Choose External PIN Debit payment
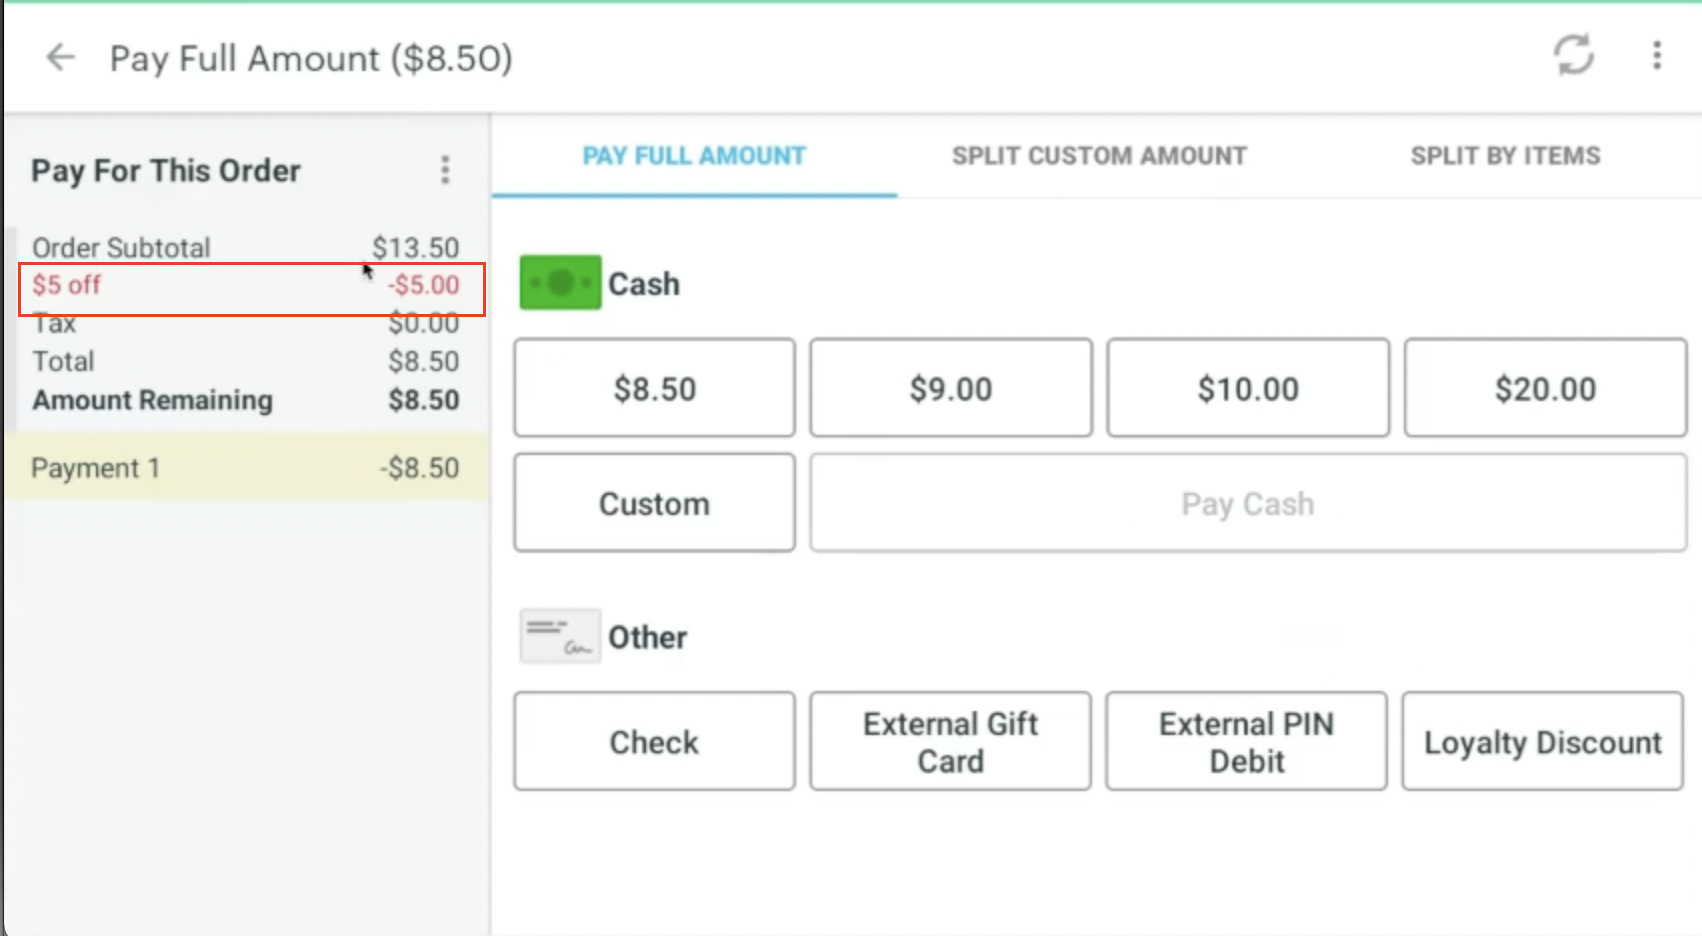Viewport: 1702px width, 936px height. (1246, 742)
